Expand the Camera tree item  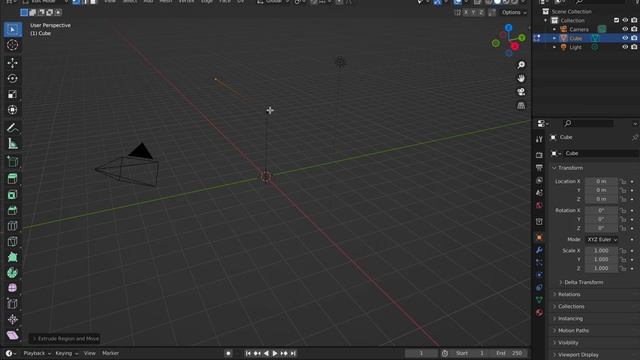pyautogui.click(x=554, y=29)
